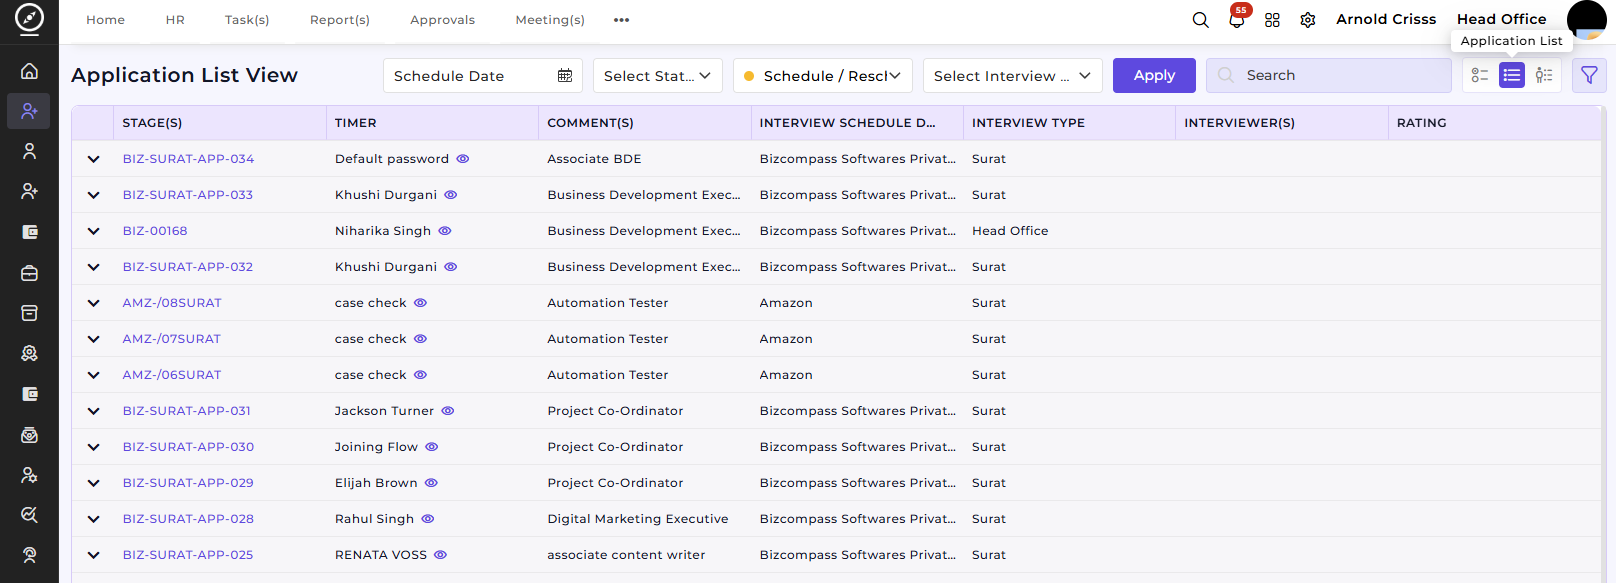Expand row BIZ-SURAT-APP-028

tap(93, 519)
